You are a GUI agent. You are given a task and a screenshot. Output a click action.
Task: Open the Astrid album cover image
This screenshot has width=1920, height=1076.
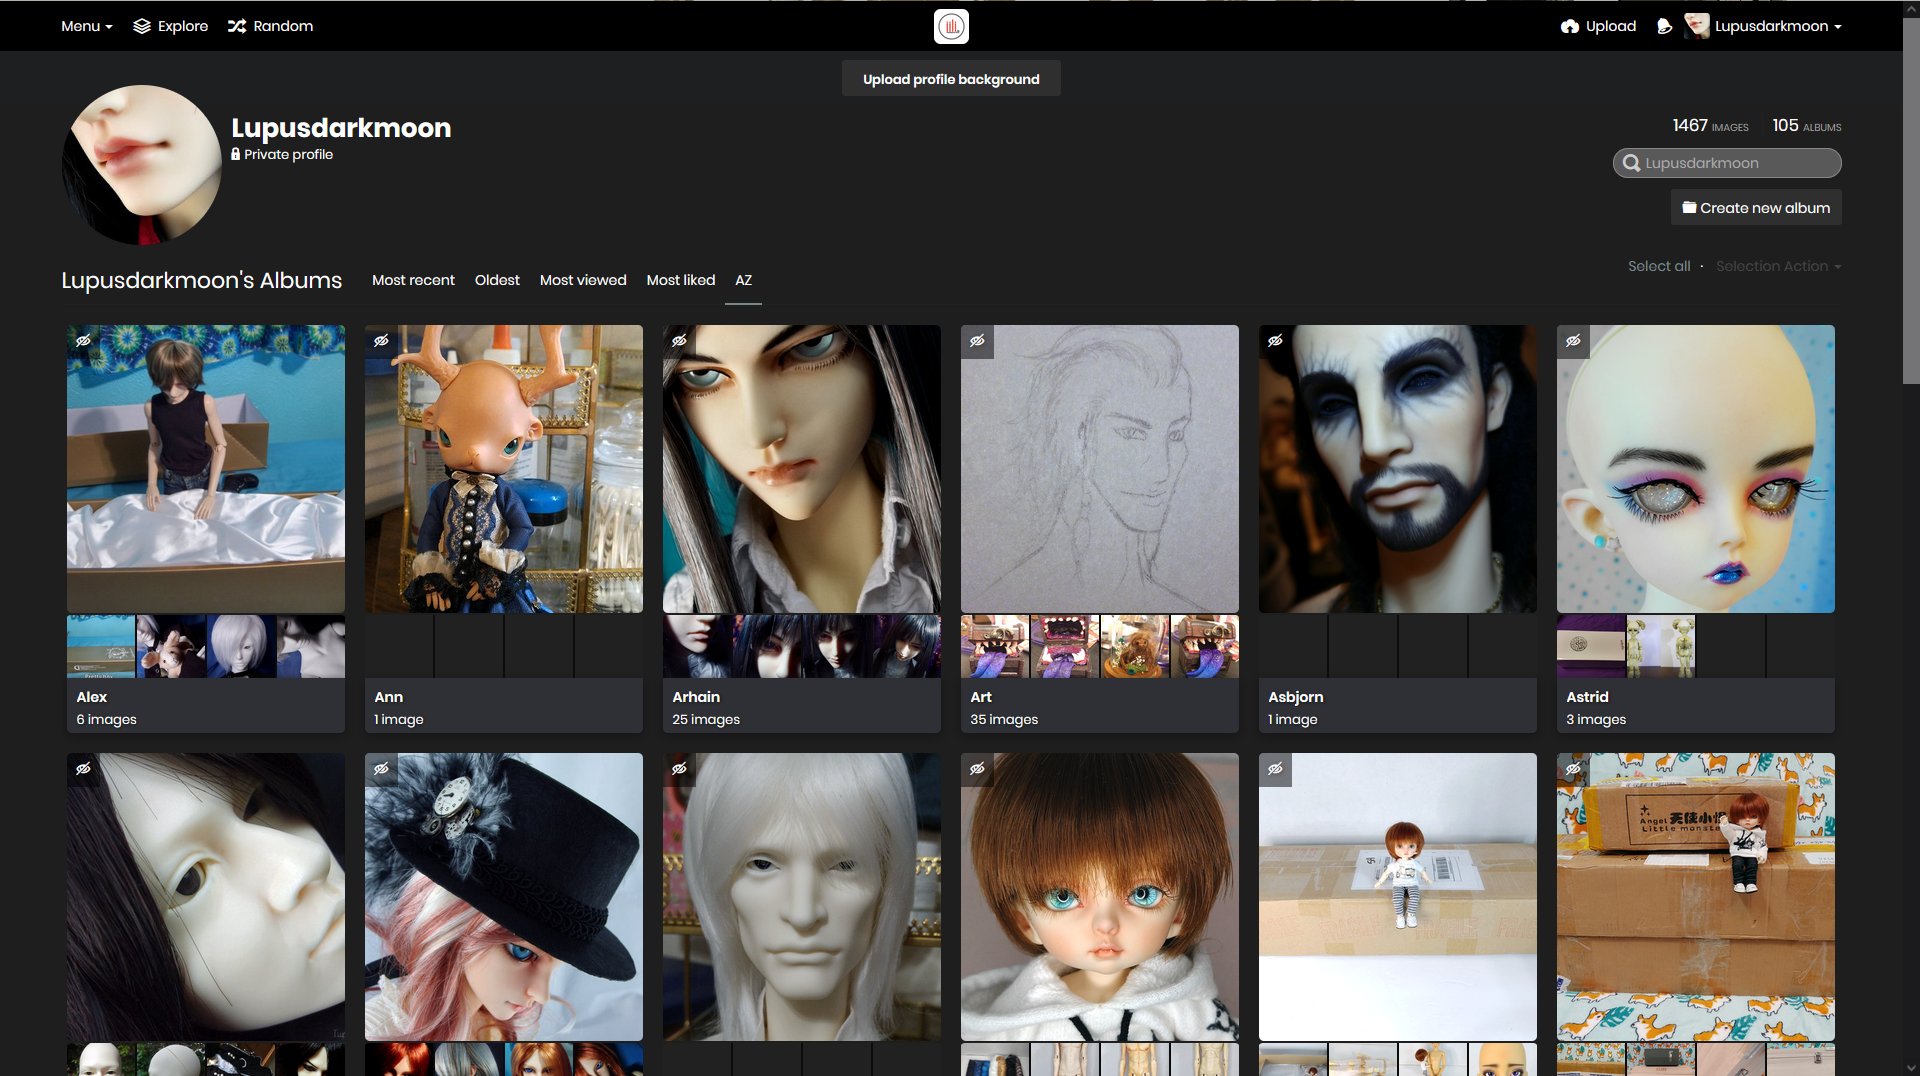click(1696, 469)
